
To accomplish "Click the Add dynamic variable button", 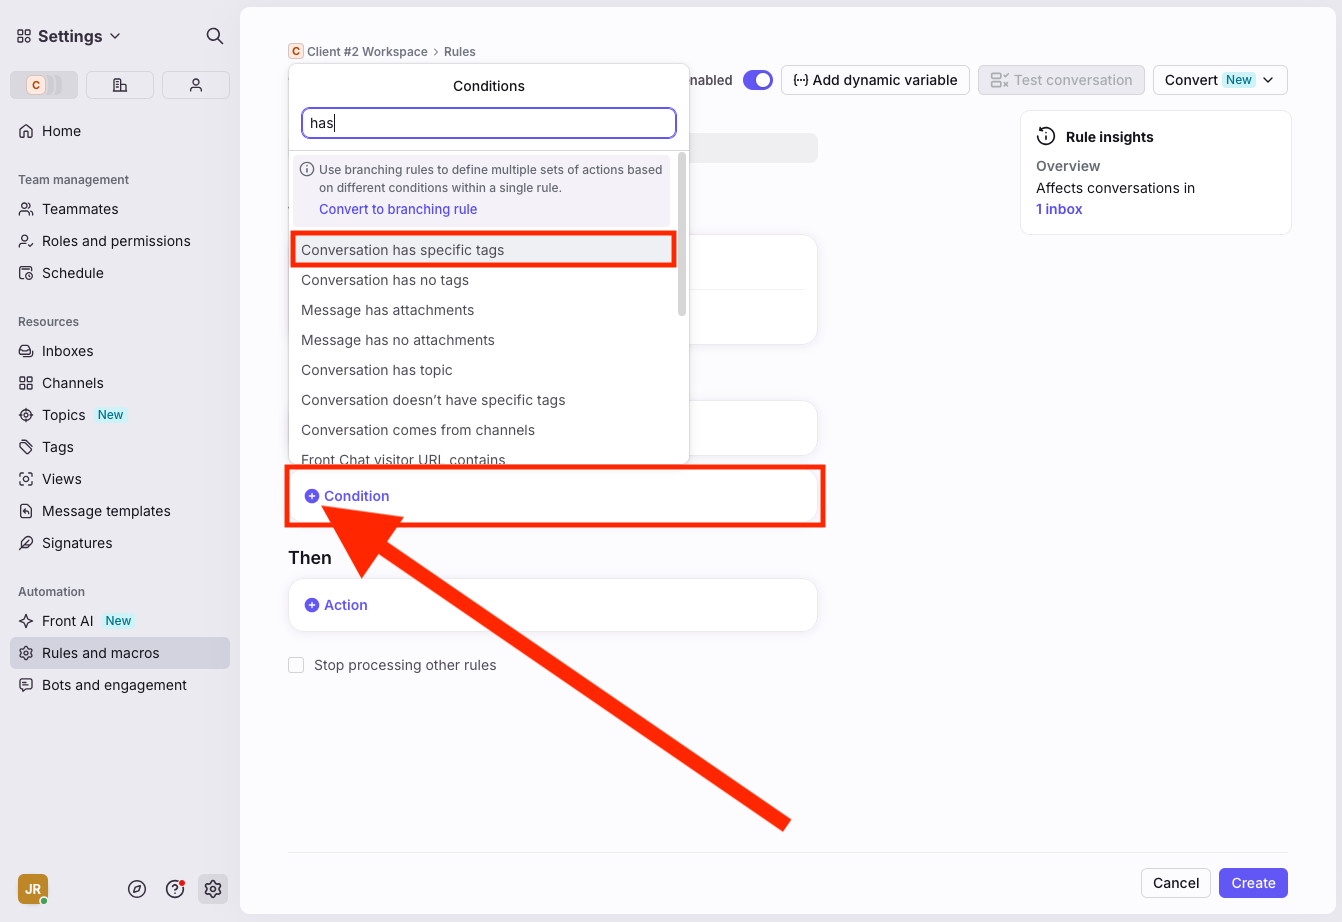I will pyautogui.click(x=875, y=80).
